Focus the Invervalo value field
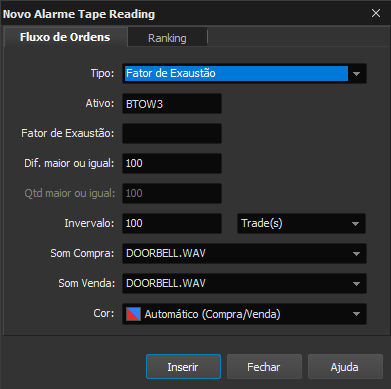This screenshot has height=389, width=391. click(172, 223)
